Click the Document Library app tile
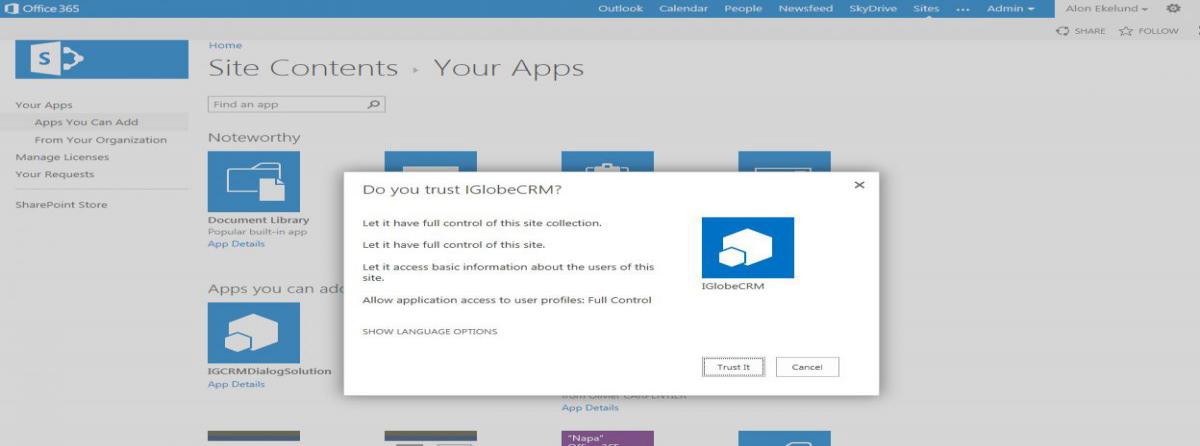 click(254, 182)
